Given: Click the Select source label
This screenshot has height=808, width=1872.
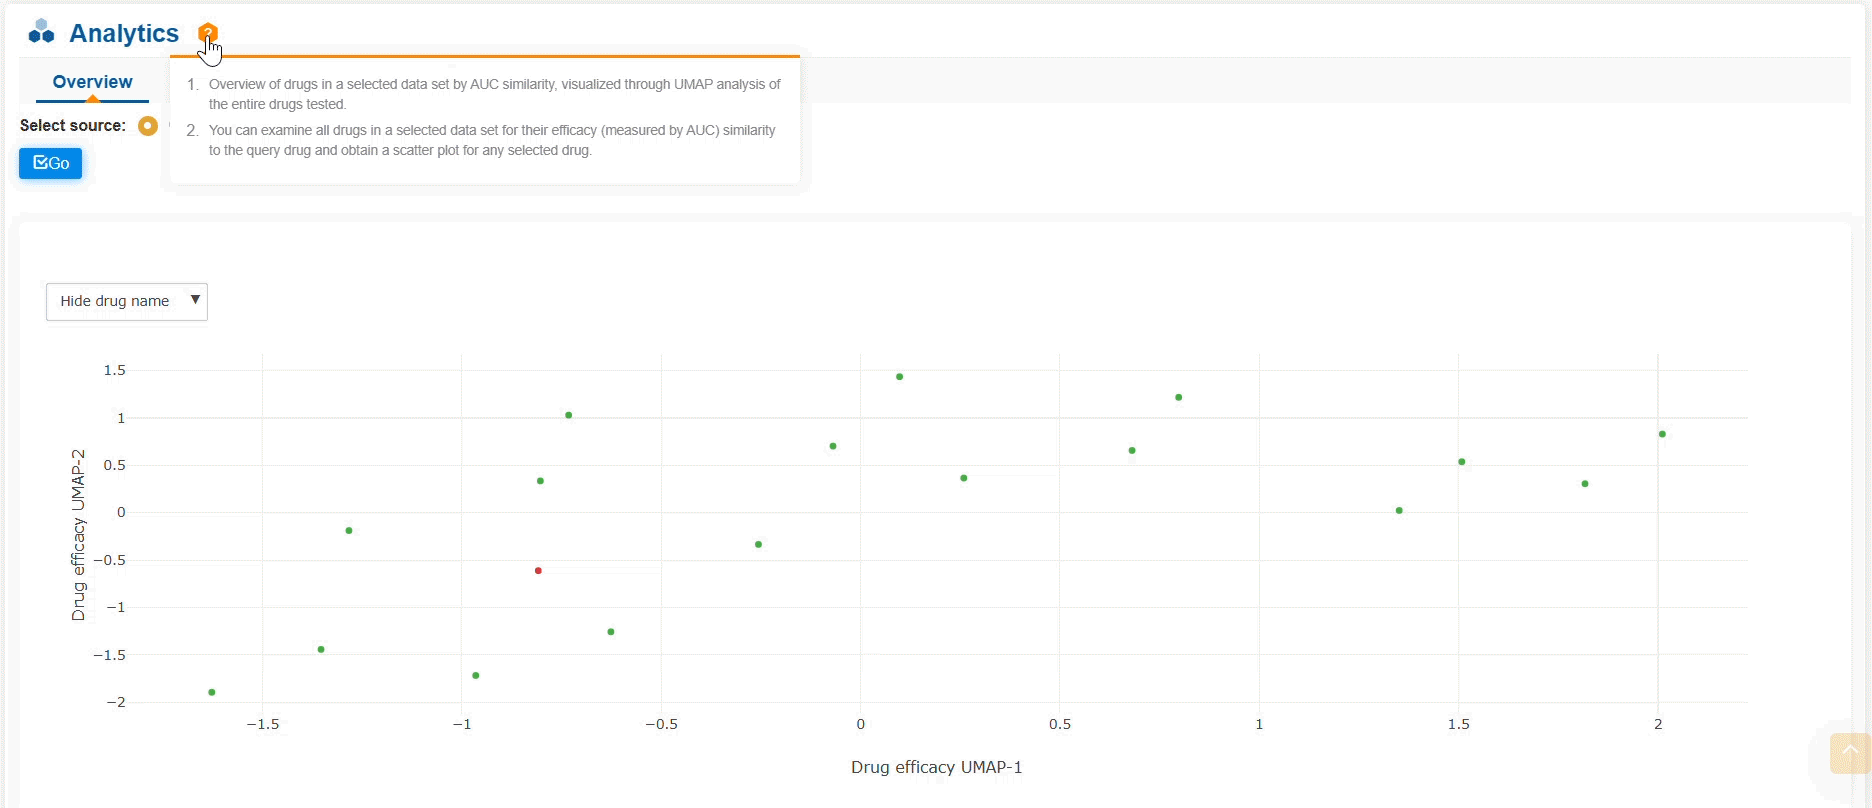Looking at the screenshot, I should coord(73,125).
